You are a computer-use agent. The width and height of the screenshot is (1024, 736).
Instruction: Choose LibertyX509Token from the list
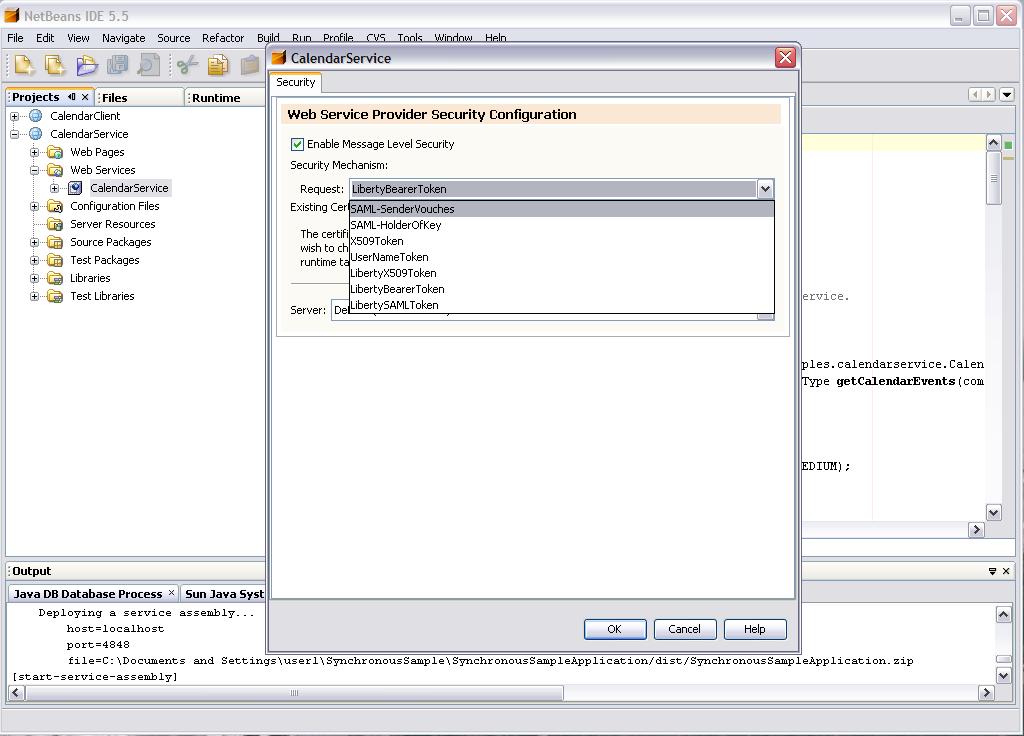click(562, 273)
